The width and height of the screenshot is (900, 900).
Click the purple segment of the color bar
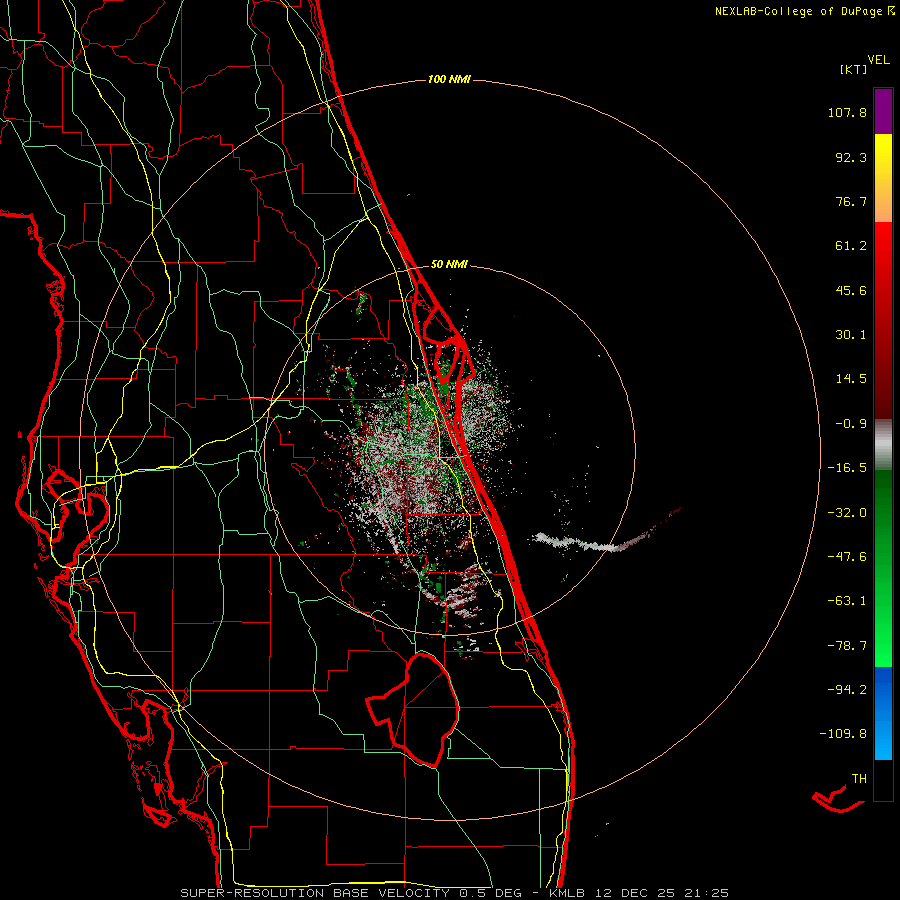883,111
